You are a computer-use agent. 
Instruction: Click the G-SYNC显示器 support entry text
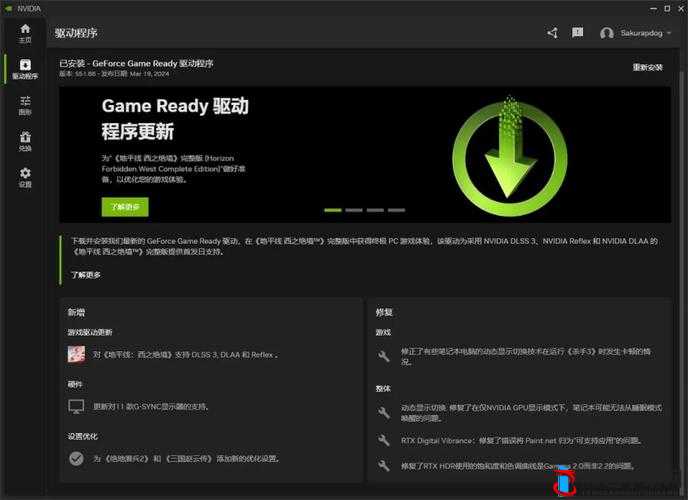pyautogui.click(x=150, y=407)
